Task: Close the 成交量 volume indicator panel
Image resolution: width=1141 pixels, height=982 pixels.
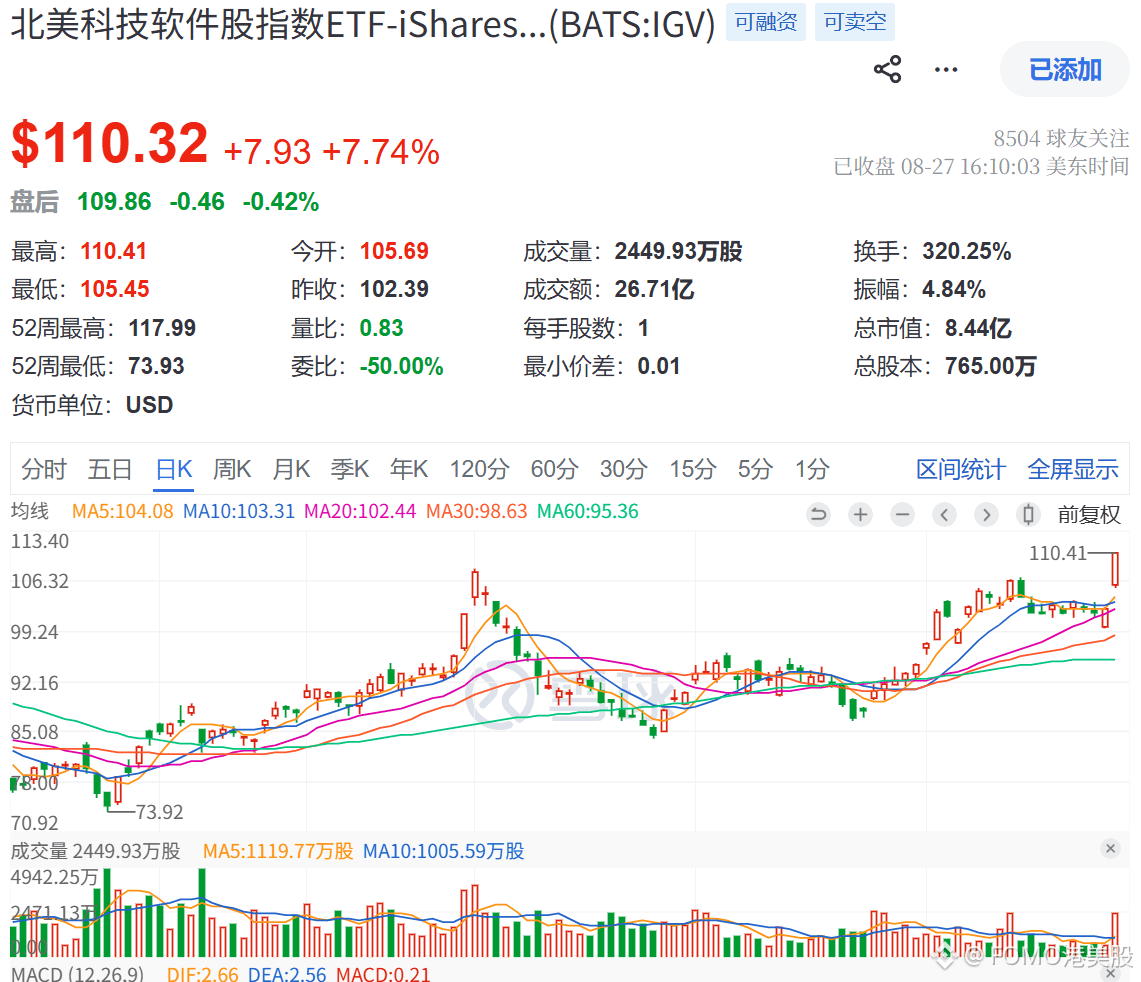Action: point(1110,848)
